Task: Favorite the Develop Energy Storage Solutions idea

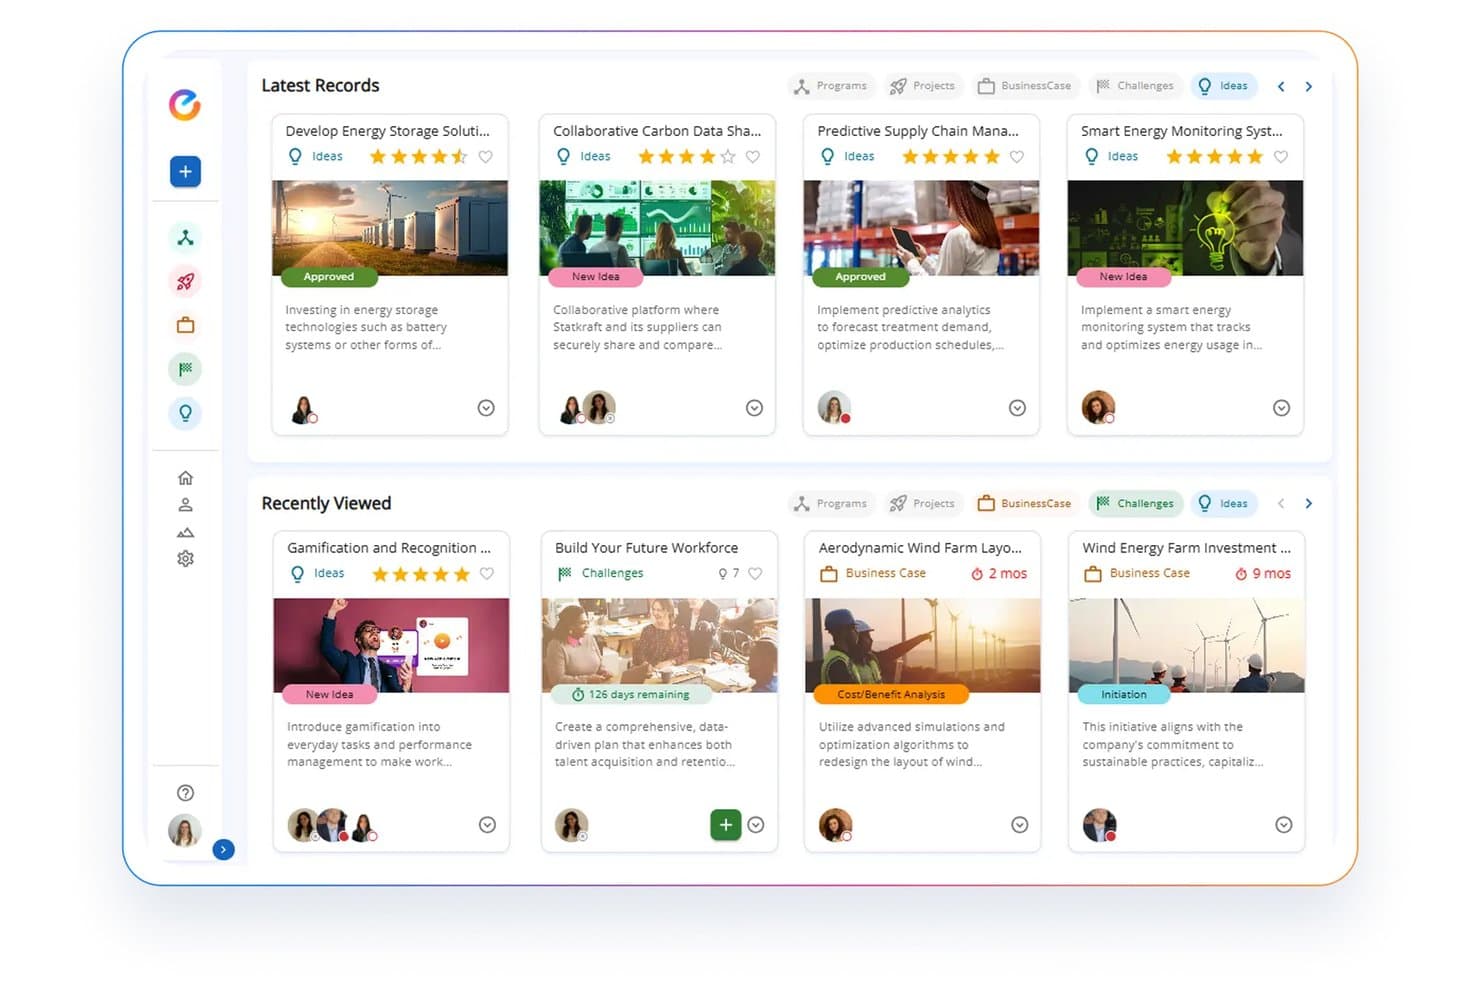Action: [x=486, y=157]
